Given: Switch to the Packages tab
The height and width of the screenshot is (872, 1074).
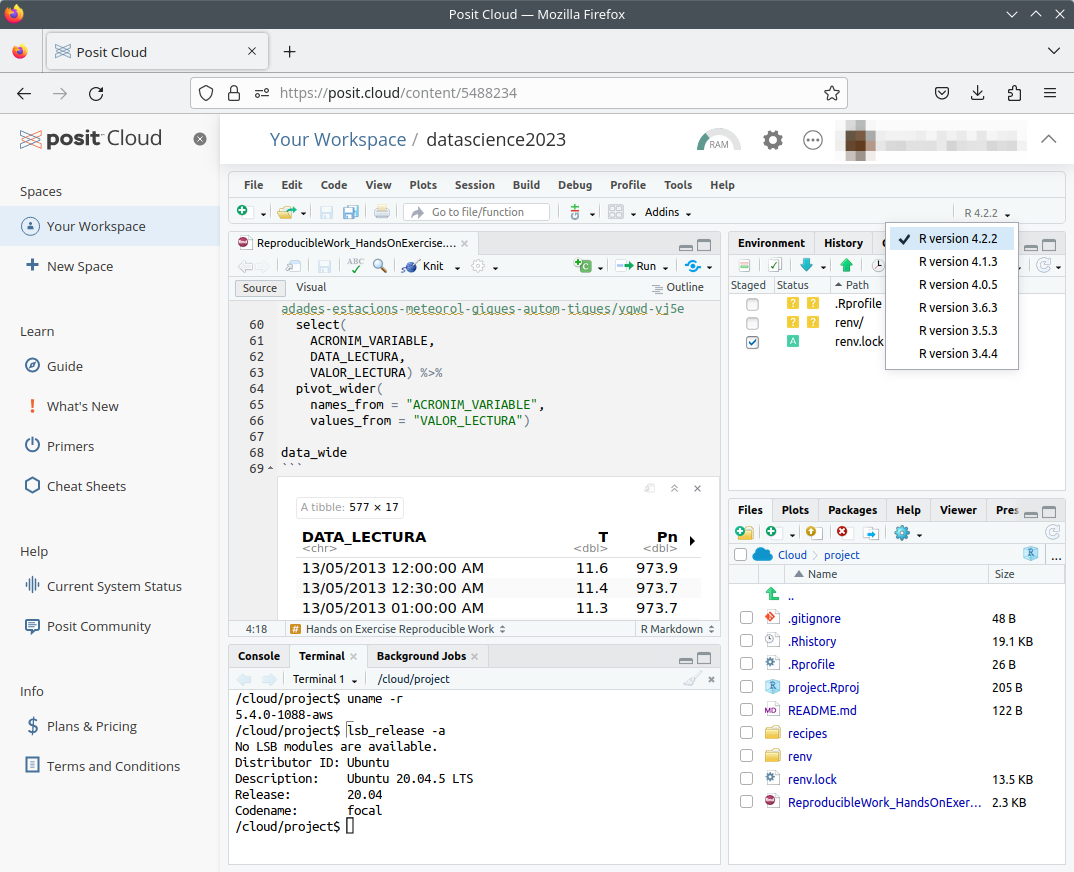Looking at the screenshot, I should [852, 510].
